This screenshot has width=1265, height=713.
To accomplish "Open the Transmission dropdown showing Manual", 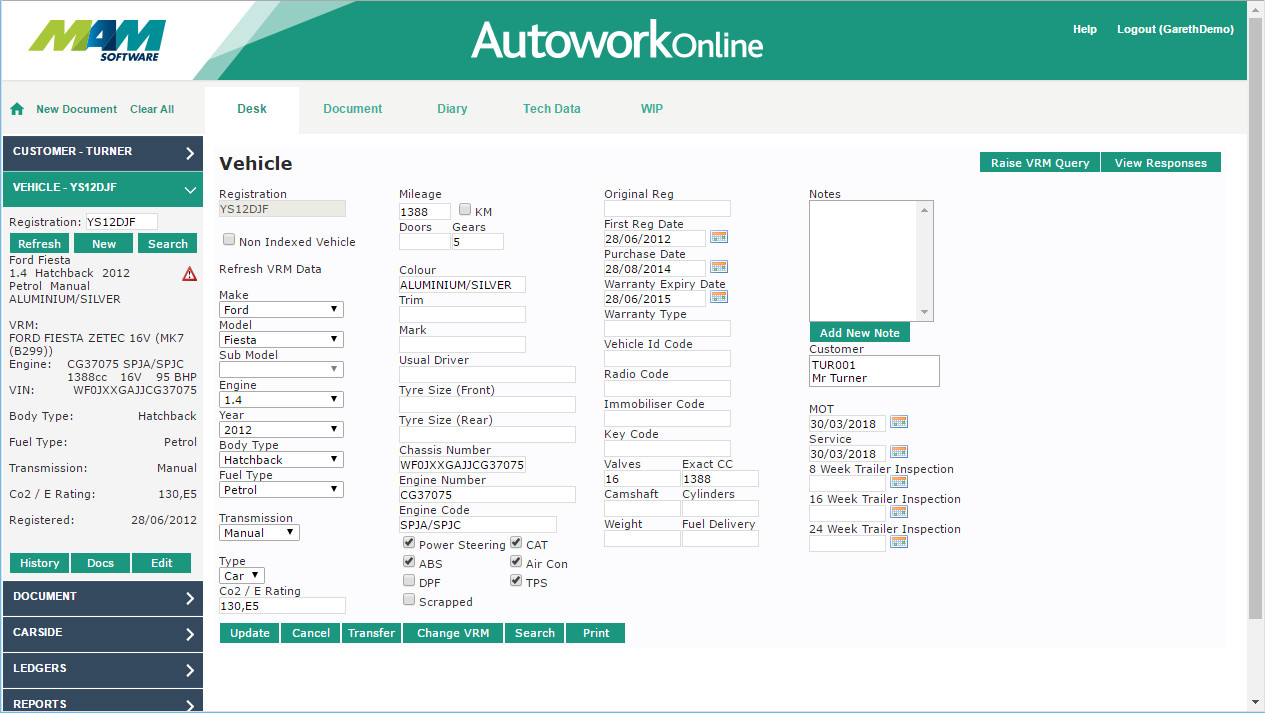I will pos(259,533).
